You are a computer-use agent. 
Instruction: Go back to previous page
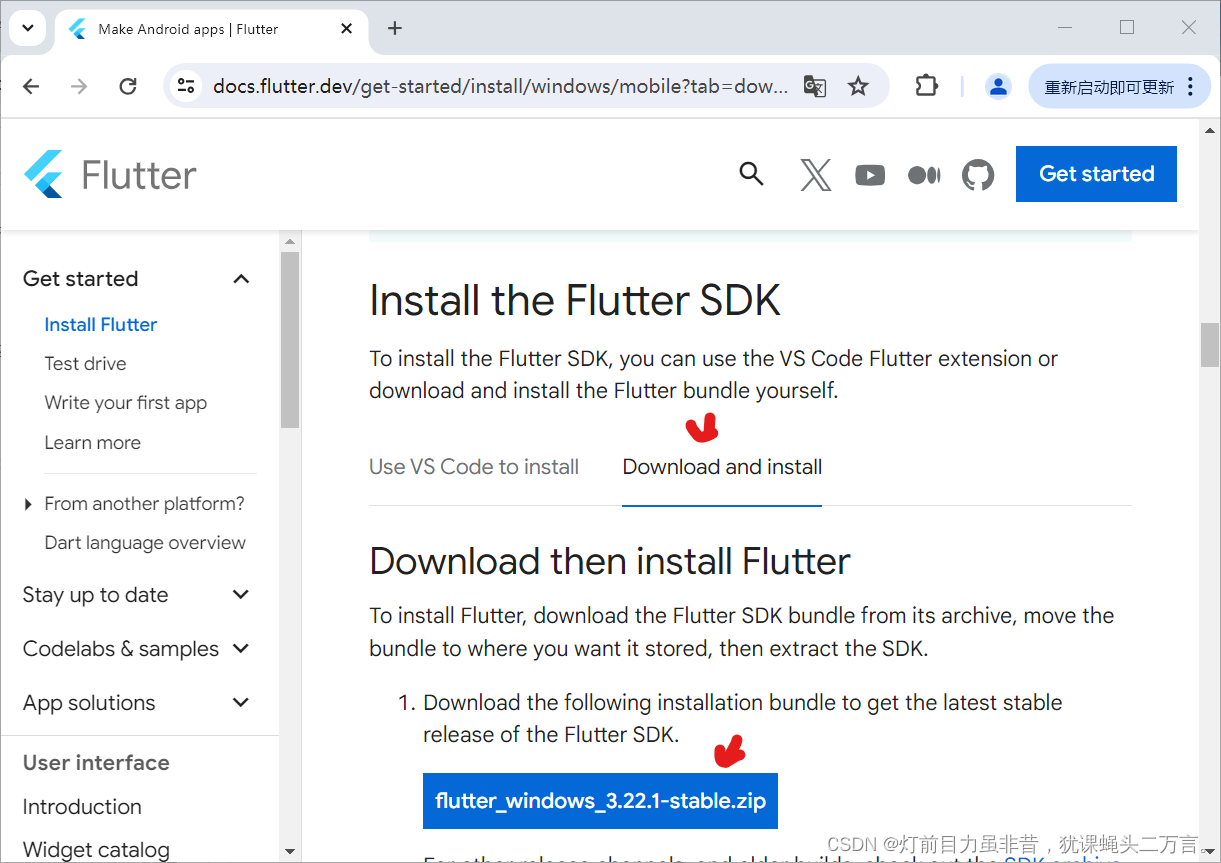click(x=31, y=87)
